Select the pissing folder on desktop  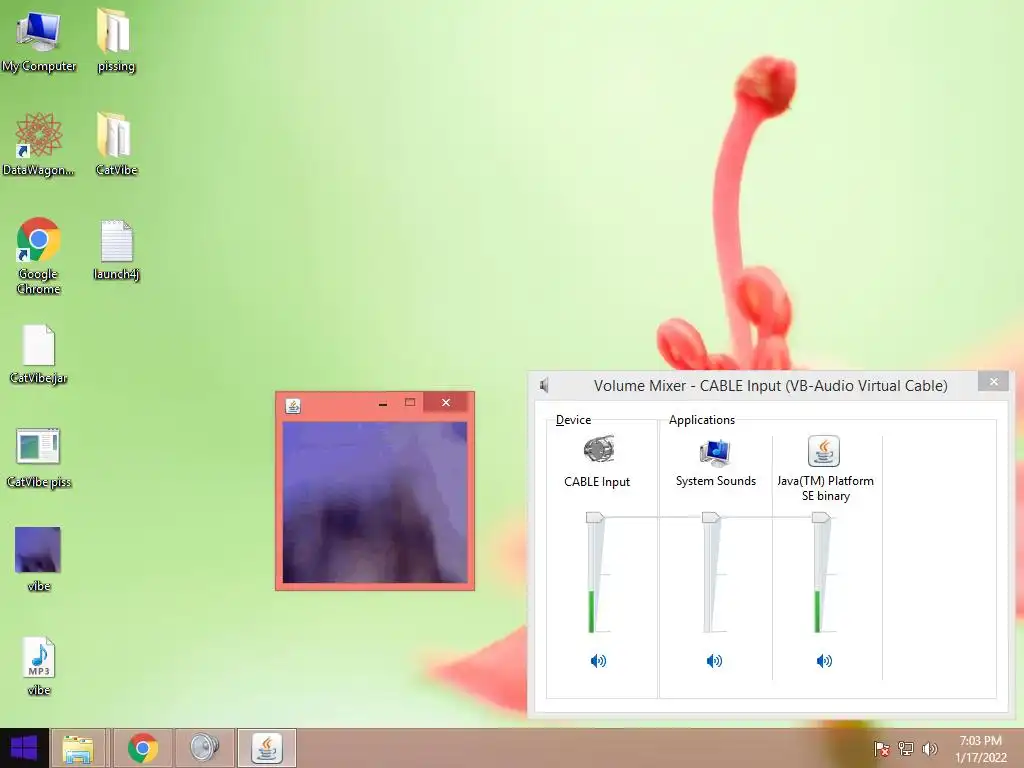[x=116, y=39]
